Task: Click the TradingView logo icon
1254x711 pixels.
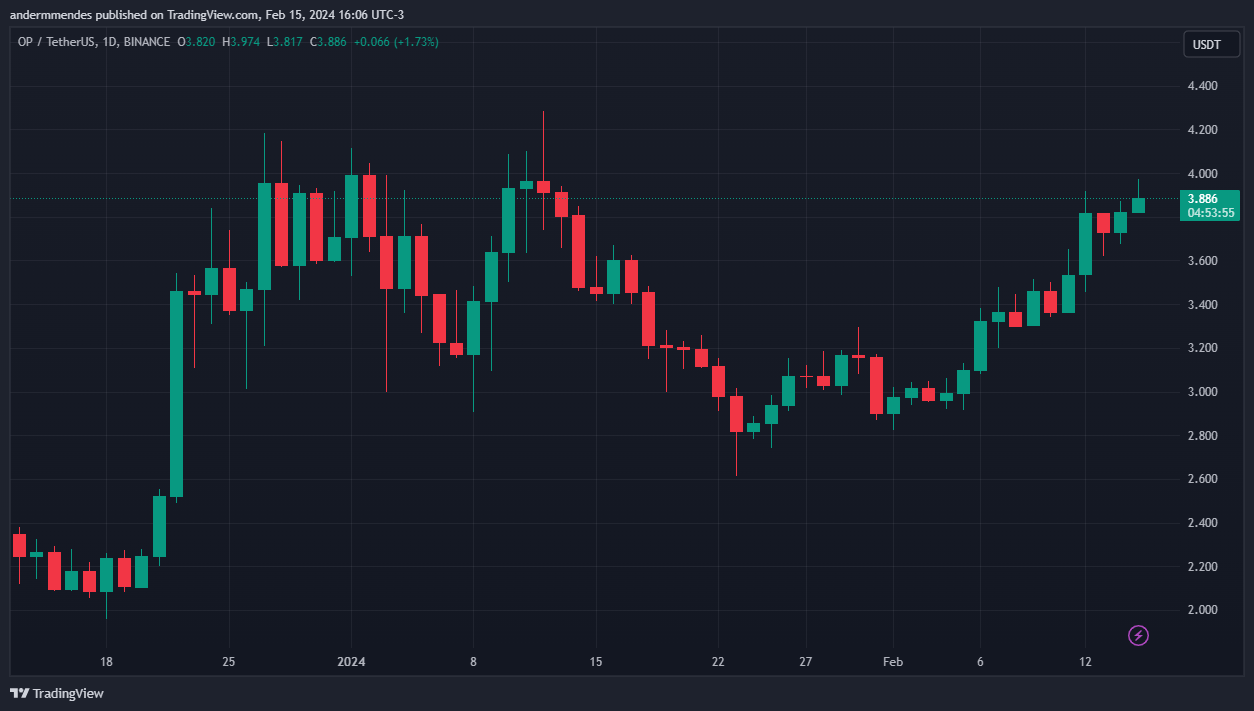Action: (19, 693)
